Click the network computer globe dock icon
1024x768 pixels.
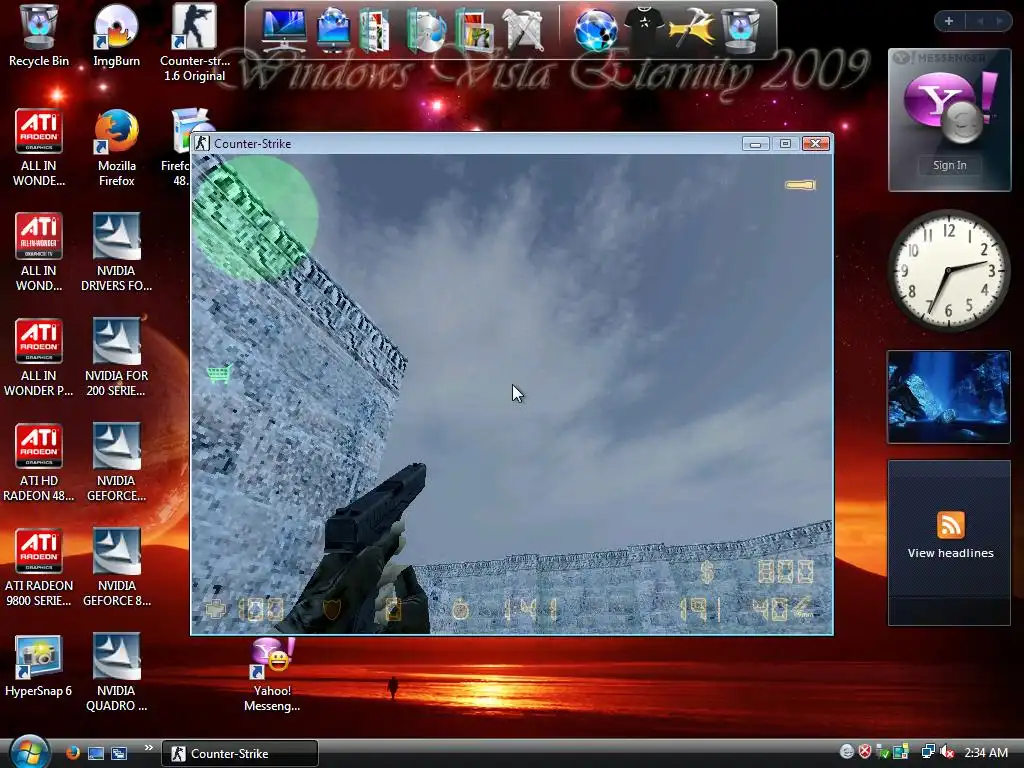coord(333,29)
